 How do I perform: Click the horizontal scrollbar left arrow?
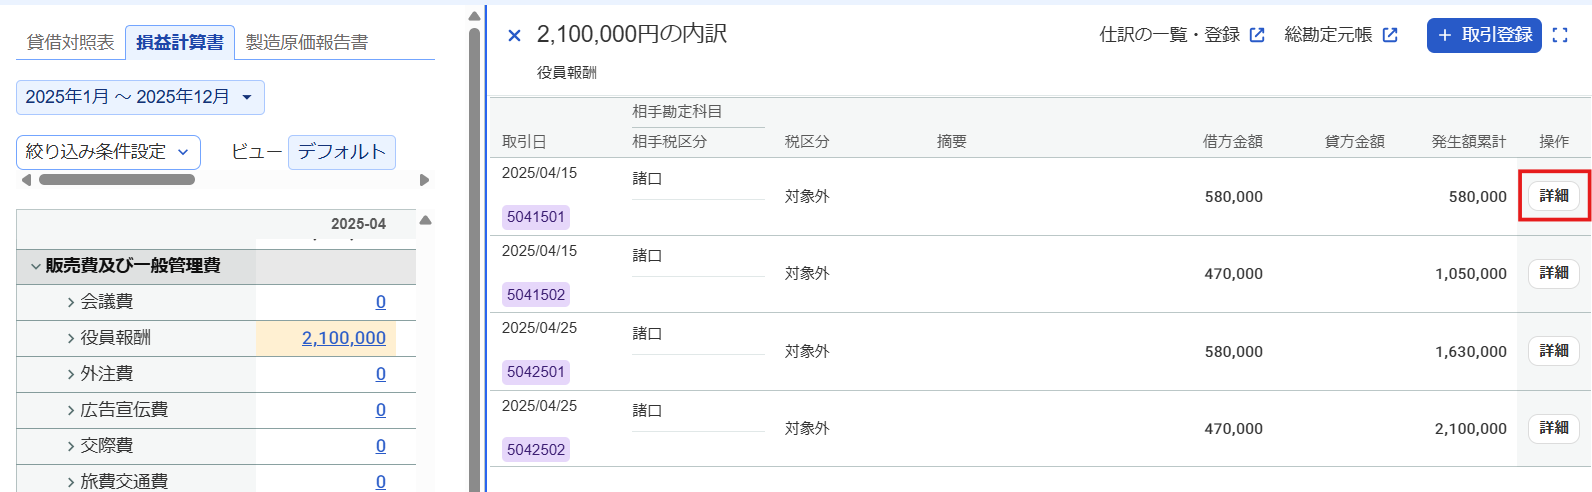tap(26, 180)
